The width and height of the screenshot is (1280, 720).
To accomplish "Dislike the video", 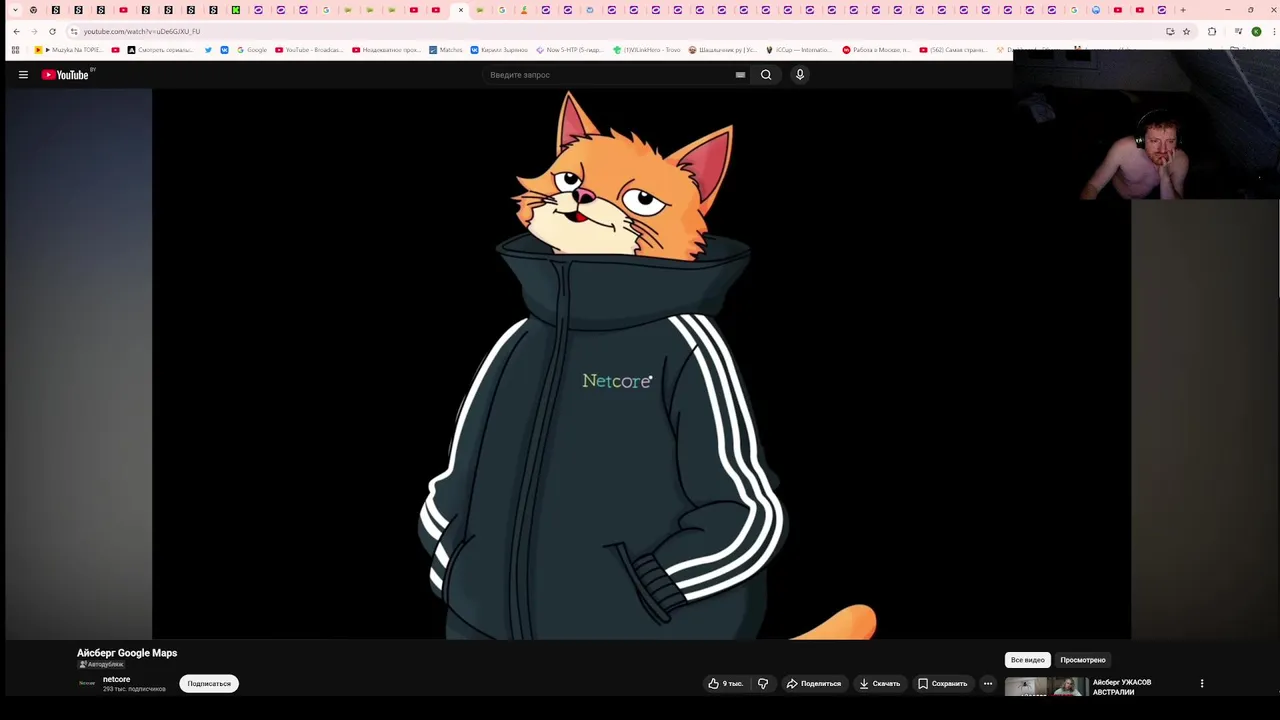I will pyautogui.click(x=763, y=684).
